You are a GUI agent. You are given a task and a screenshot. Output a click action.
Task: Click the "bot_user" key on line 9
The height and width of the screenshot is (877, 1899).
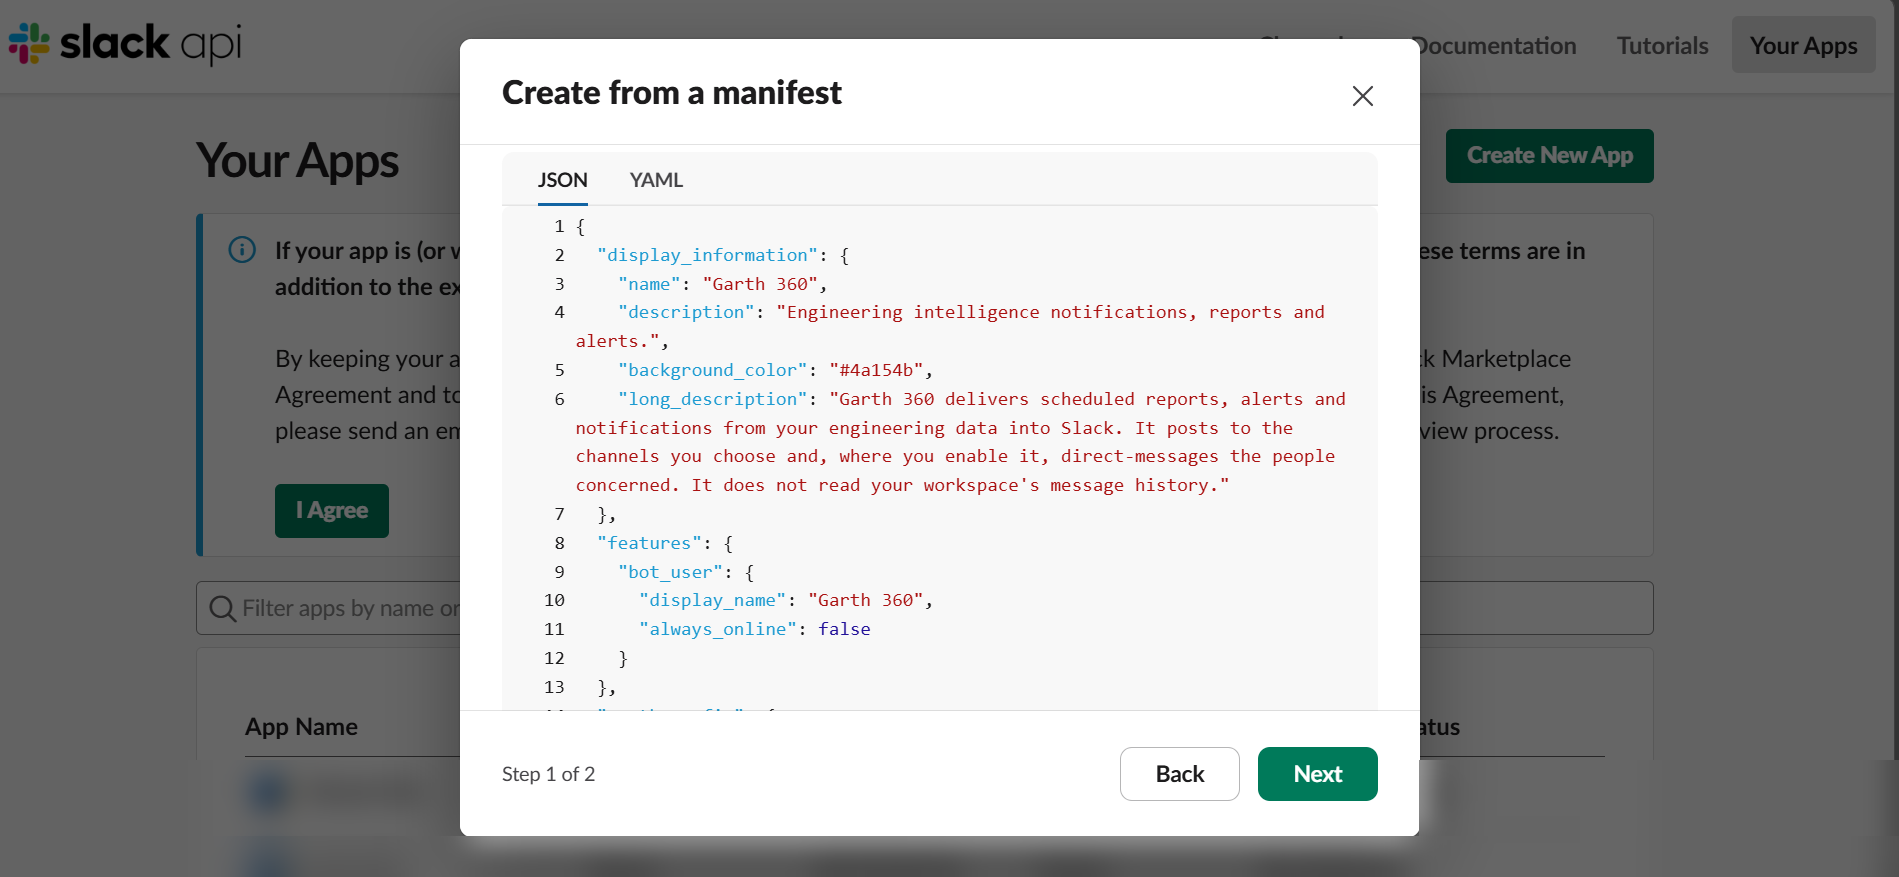670,572
